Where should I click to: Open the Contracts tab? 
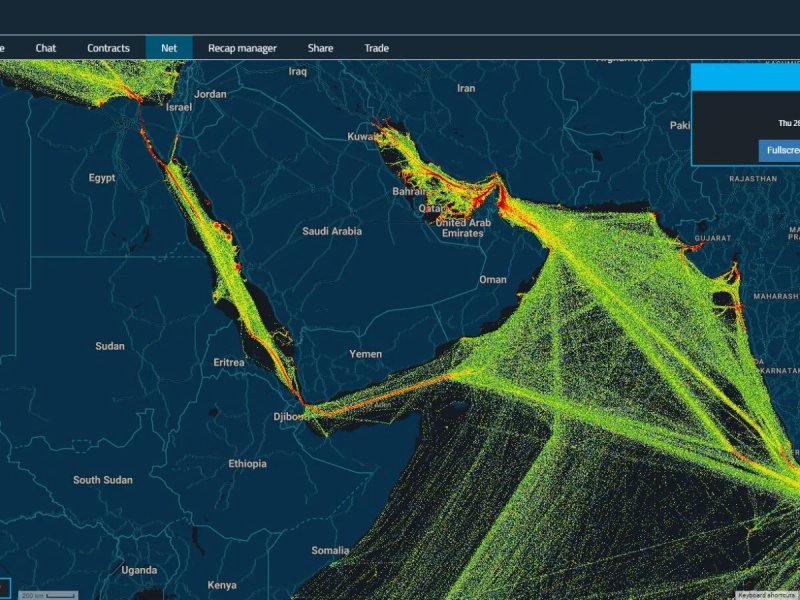coord(108,47)
